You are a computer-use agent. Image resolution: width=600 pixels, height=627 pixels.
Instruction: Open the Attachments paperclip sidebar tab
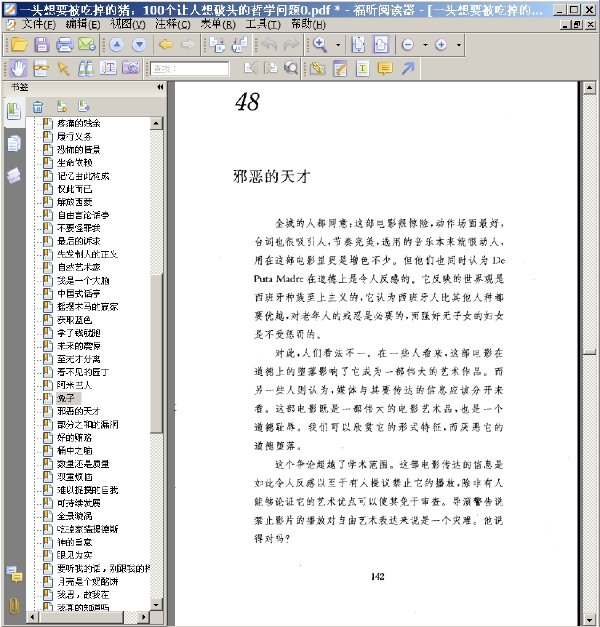coord(14,606)
